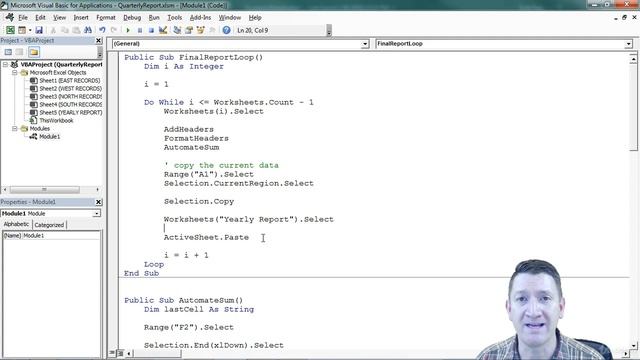Open the File menu
Viewport: 640px width, 360px height.
tap(23, 18)
